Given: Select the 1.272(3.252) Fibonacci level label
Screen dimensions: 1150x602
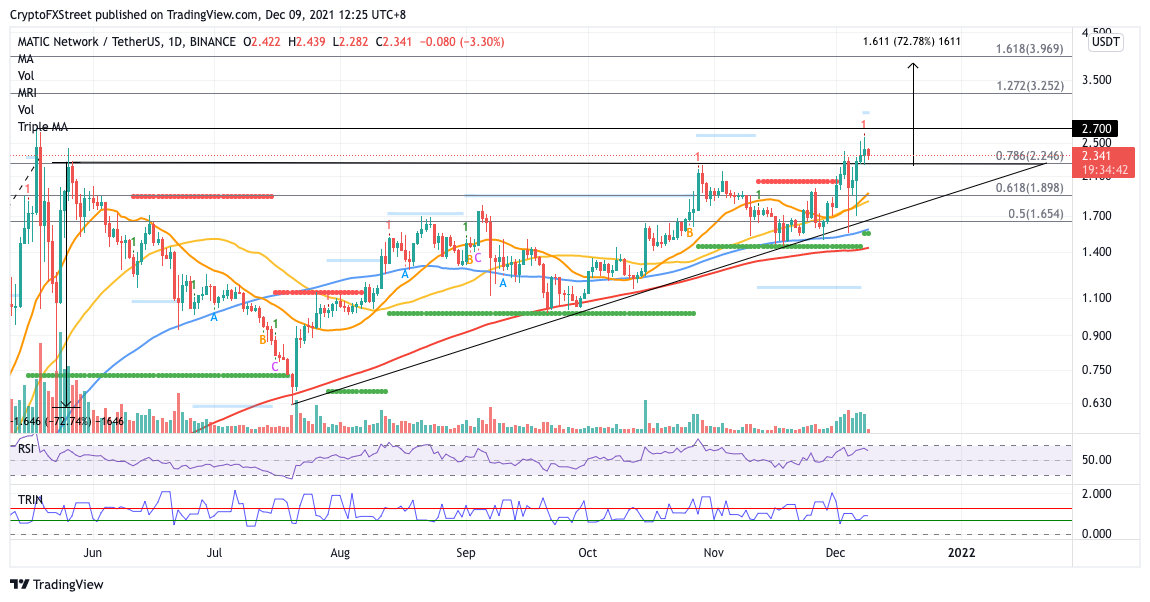Looking at the screenshot, I should [x=1030, y=86].
